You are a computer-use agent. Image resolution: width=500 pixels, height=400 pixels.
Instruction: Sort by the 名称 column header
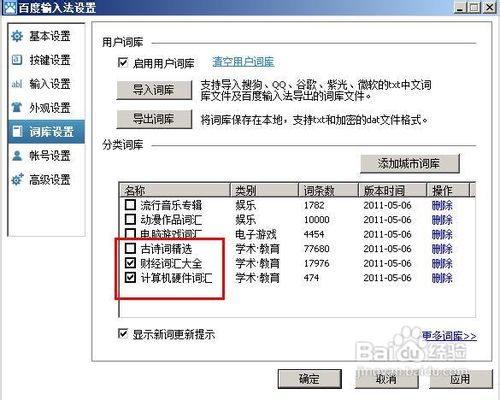point(175,190)
